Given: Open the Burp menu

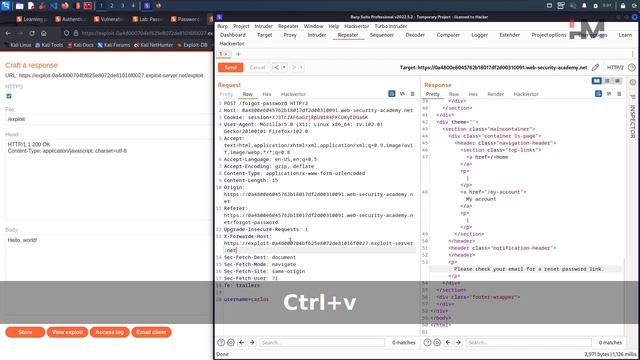Looking at the screenshot, I should coord(222,26).
